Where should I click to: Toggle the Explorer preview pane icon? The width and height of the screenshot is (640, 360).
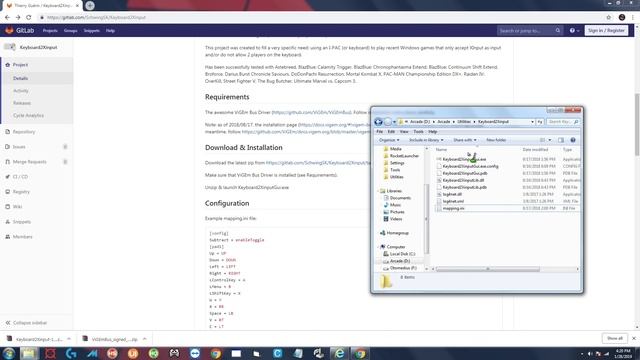561,140
